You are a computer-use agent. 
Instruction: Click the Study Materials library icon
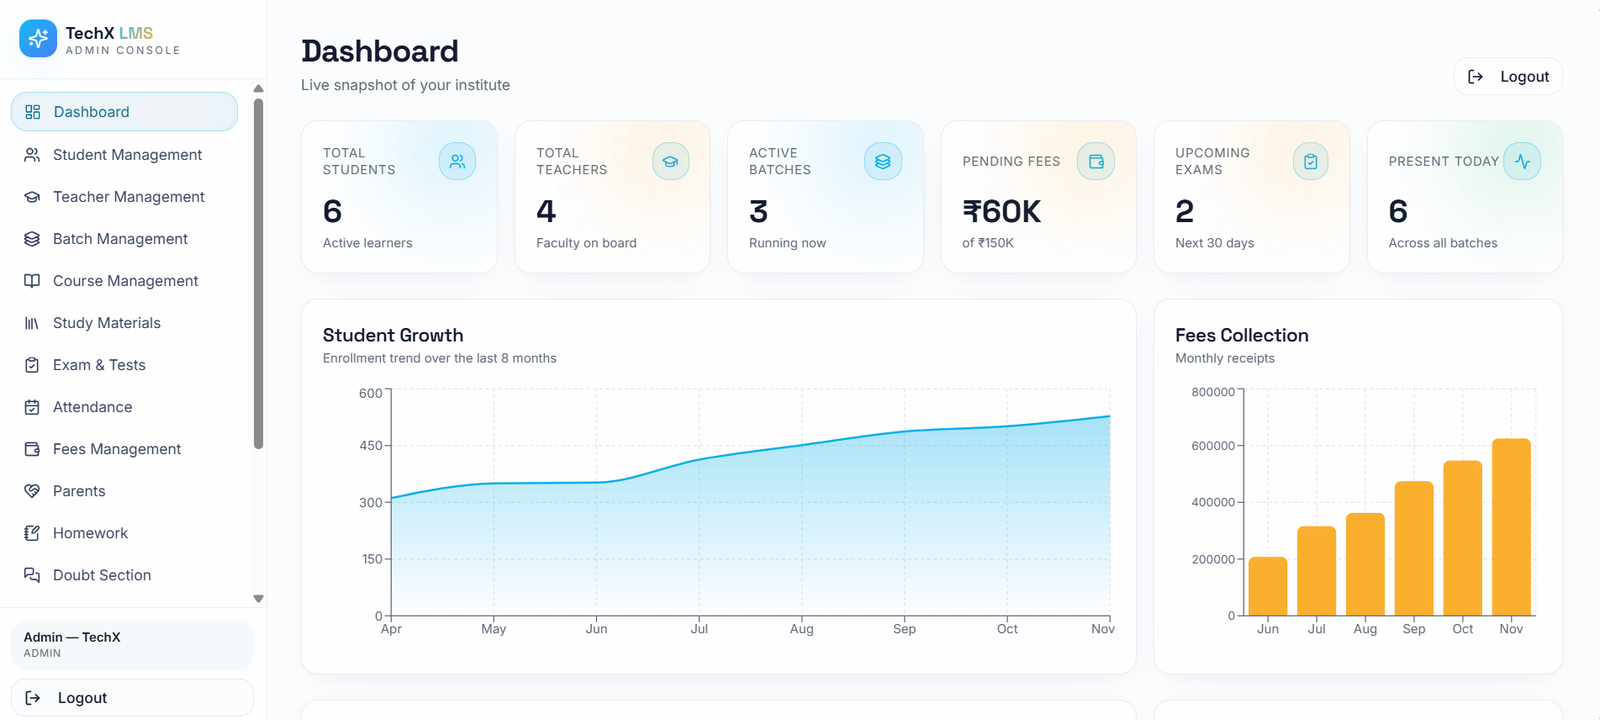tap(32, 323)
